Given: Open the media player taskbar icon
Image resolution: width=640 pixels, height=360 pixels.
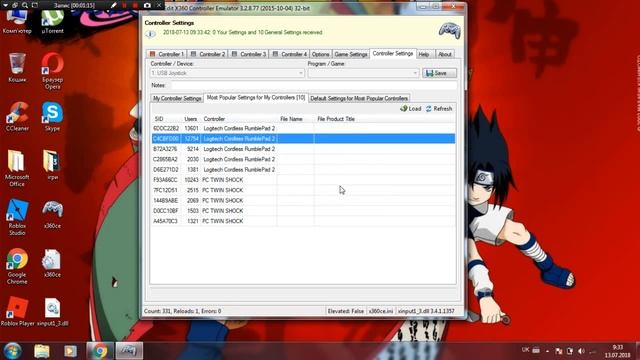Looking at the screenshot, I should (x=70, y=351).
